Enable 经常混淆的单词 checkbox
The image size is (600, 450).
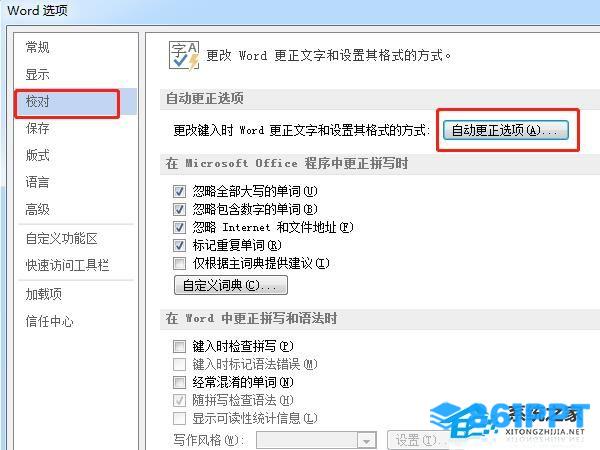click(179, 382)
